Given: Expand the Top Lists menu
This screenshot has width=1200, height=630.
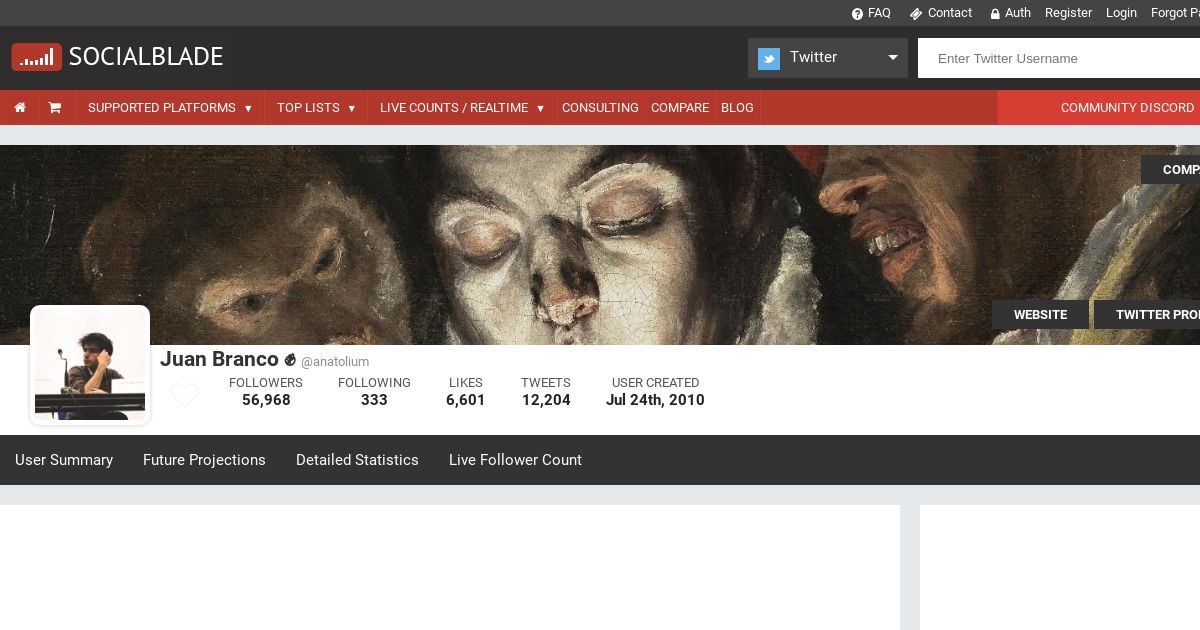Looking at the screenshot, I should [x=316, y=108].
